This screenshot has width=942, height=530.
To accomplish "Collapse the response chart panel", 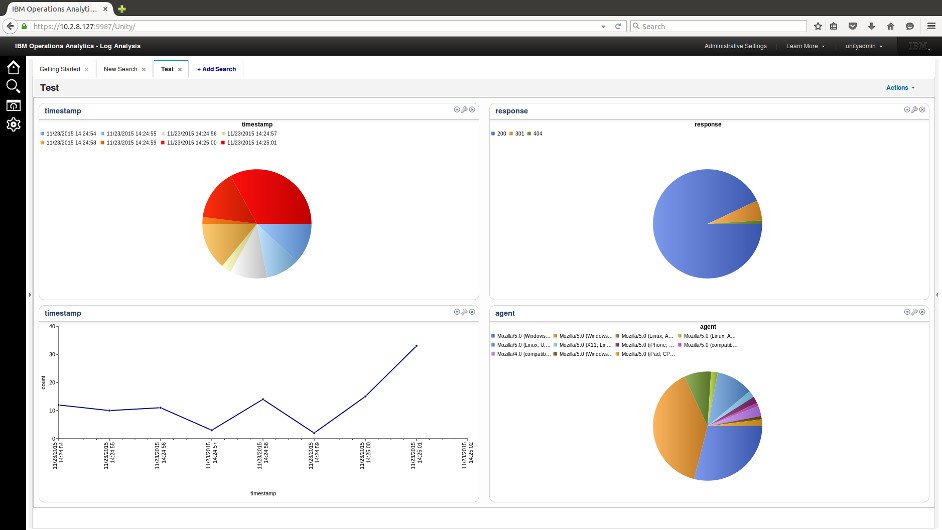I will [907, 110].
